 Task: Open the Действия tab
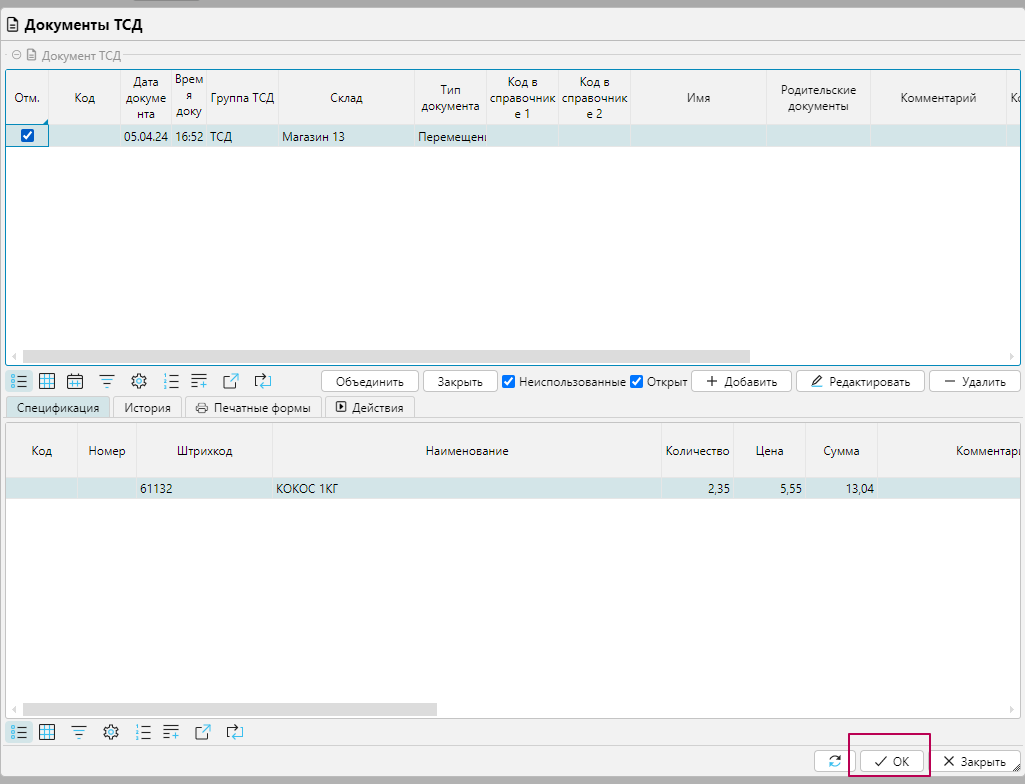[369, 408]
